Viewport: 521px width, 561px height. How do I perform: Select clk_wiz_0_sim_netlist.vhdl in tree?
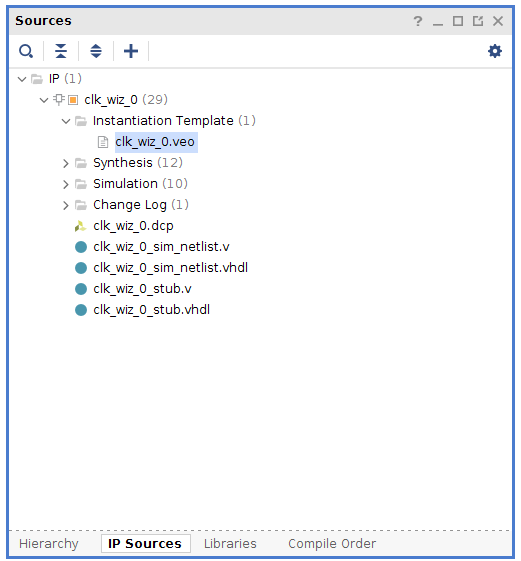tap(170, 268)
